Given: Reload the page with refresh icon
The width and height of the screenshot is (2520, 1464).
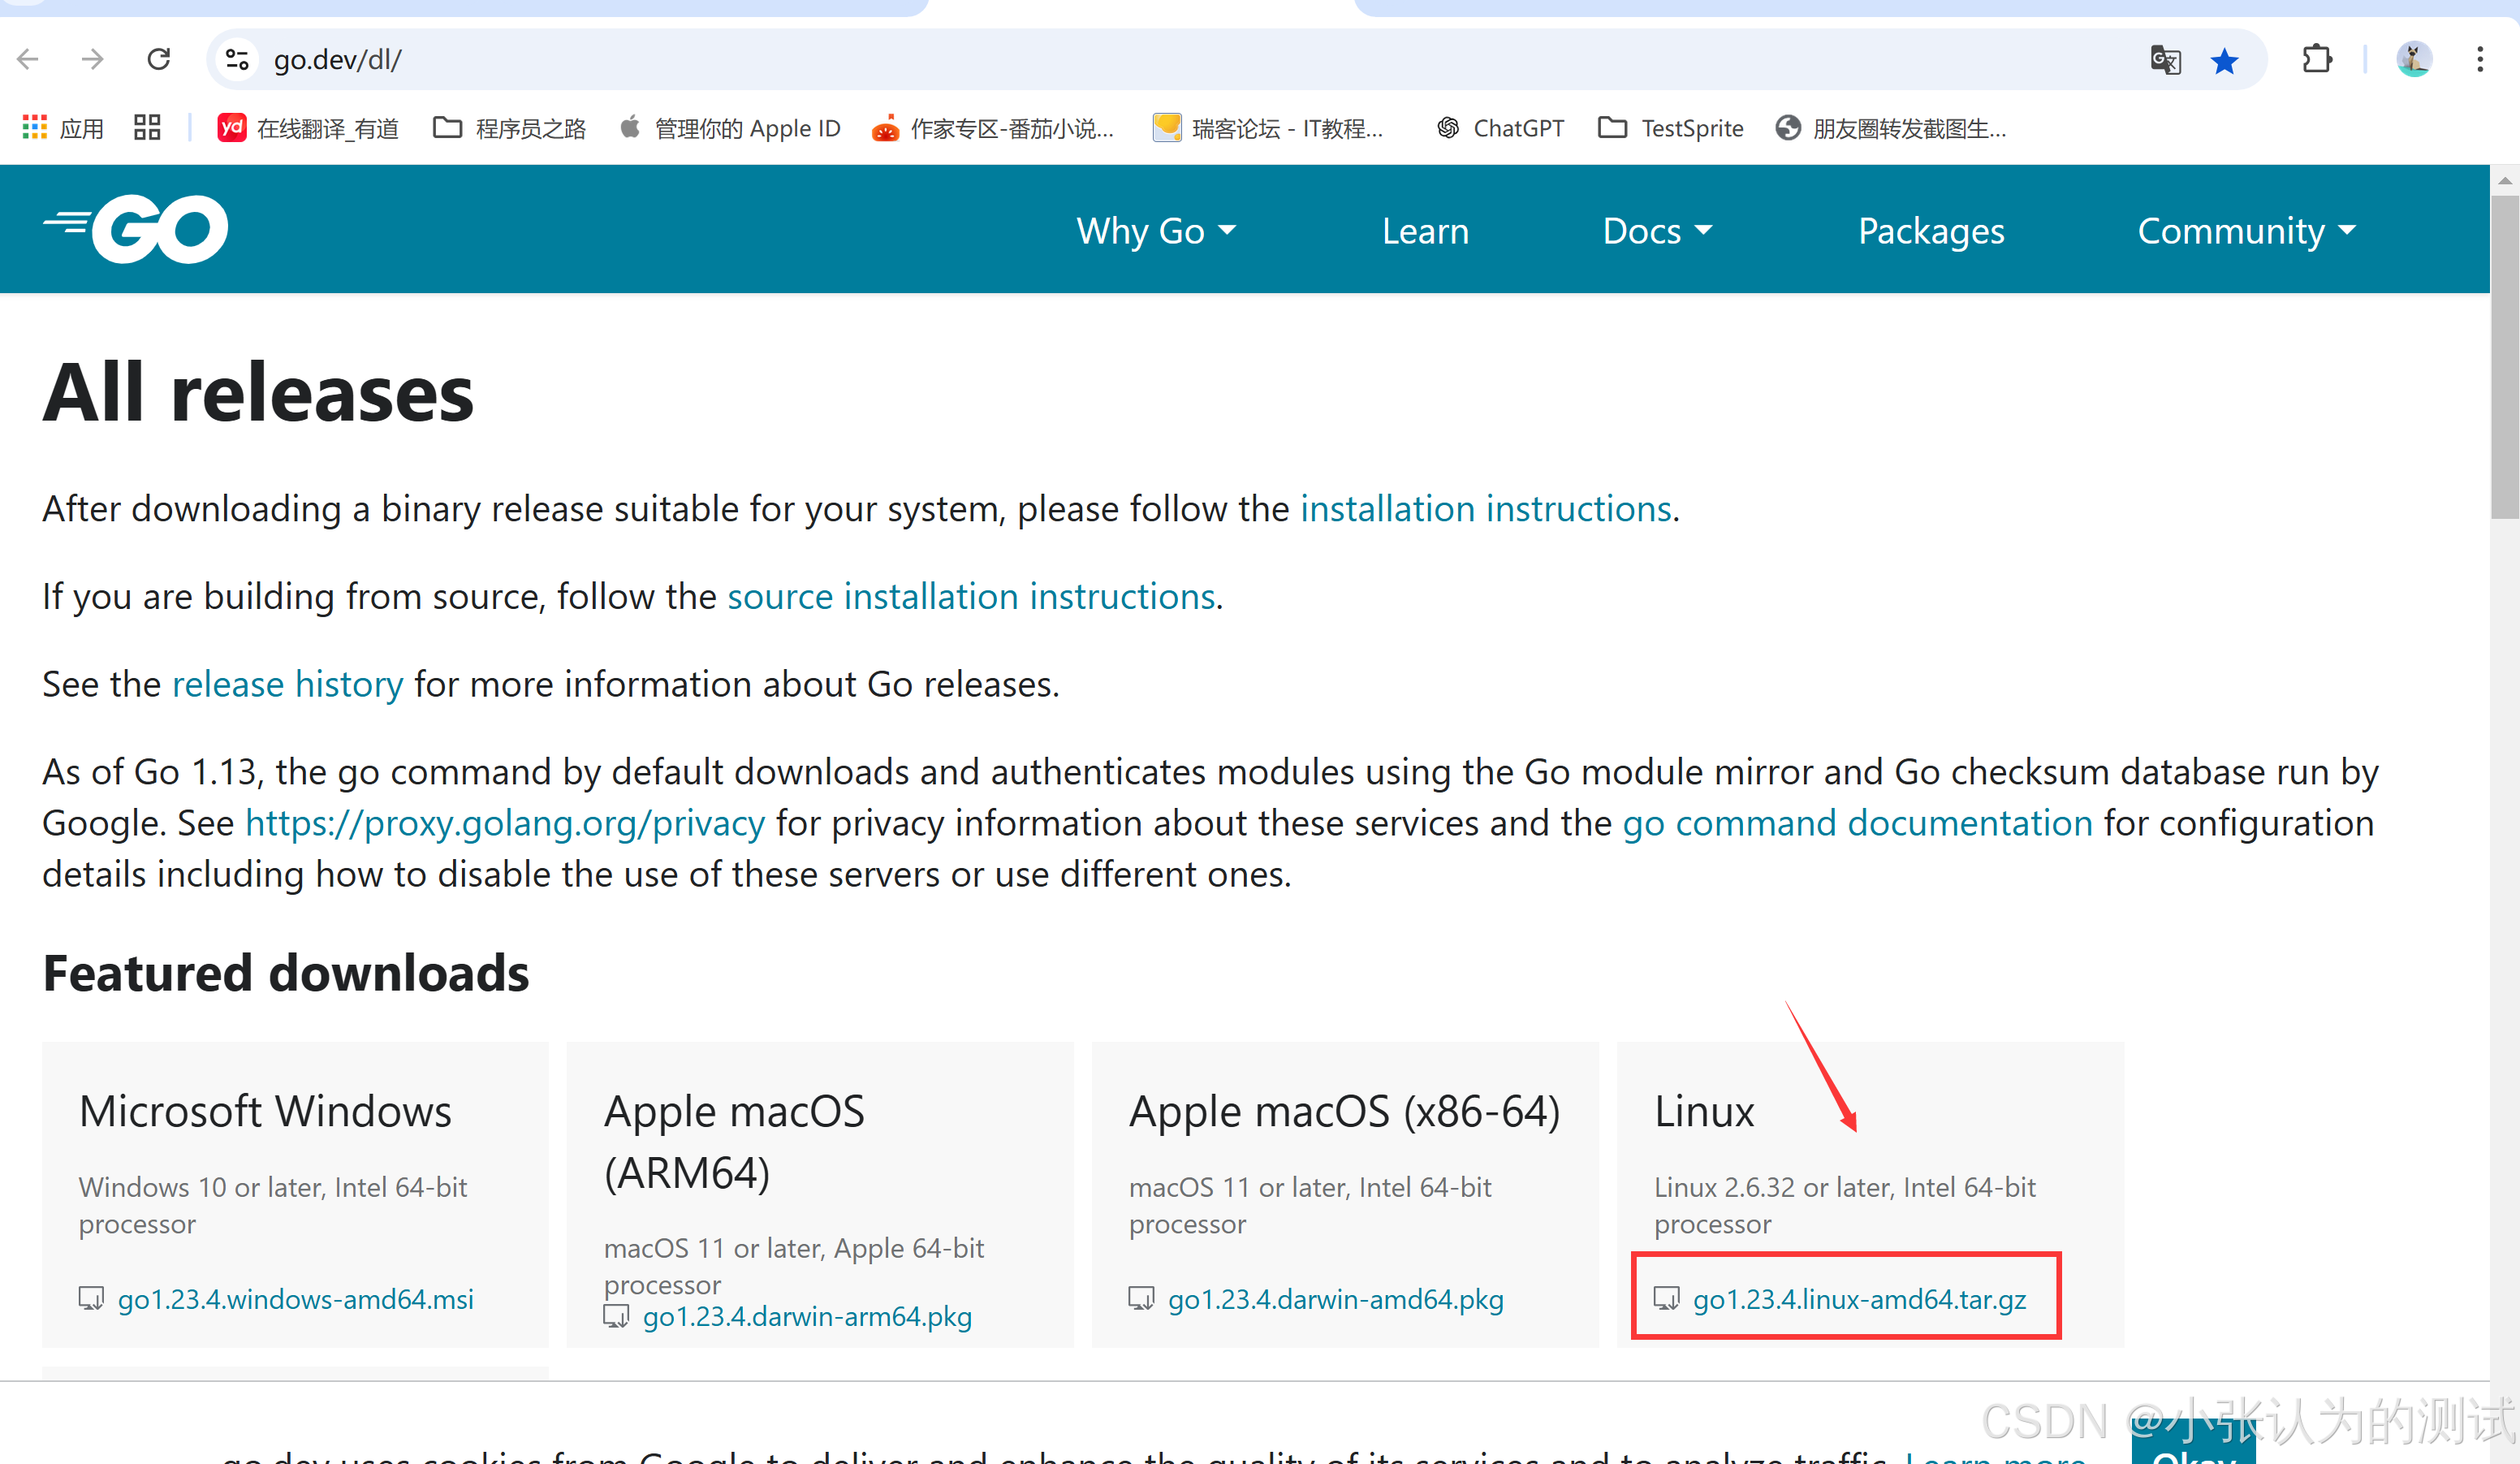Looking at the screenshot, I should click(158, 59).
